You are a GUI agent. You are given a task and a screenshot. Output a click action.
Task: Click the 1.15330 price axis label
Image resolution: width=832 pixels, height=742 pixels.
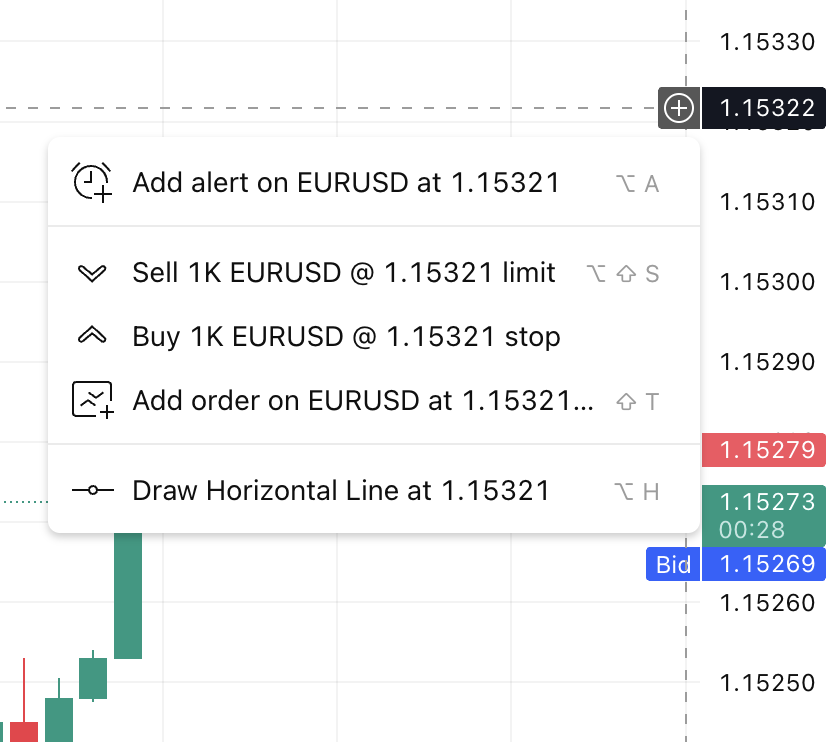(x=766, y=42)
